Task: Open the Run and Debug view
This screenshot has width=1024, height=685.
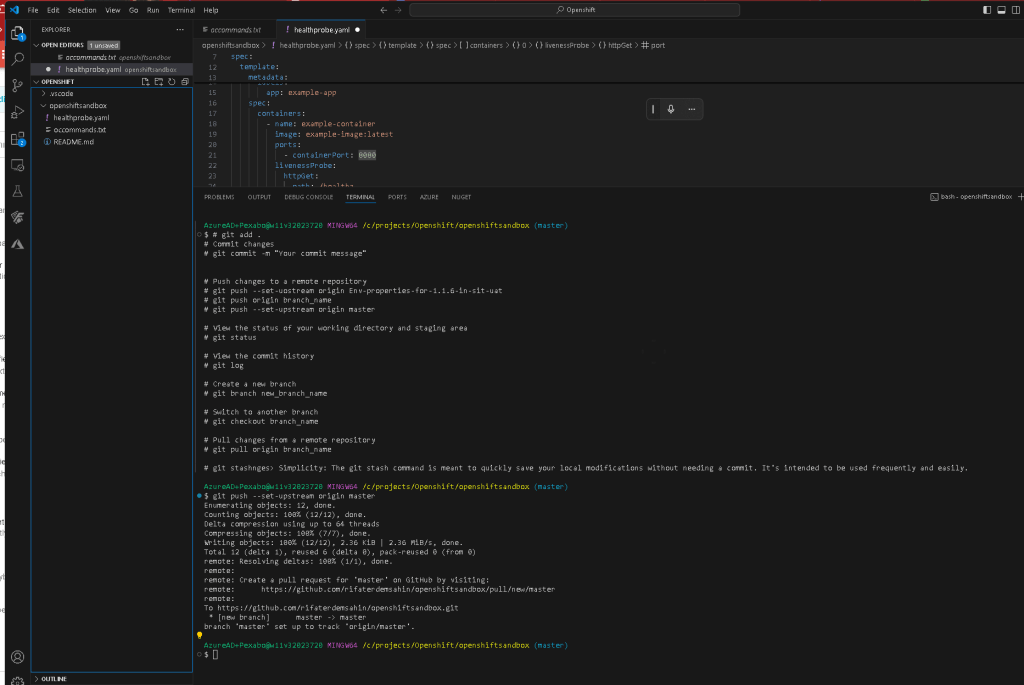Action: click(18, 112)
